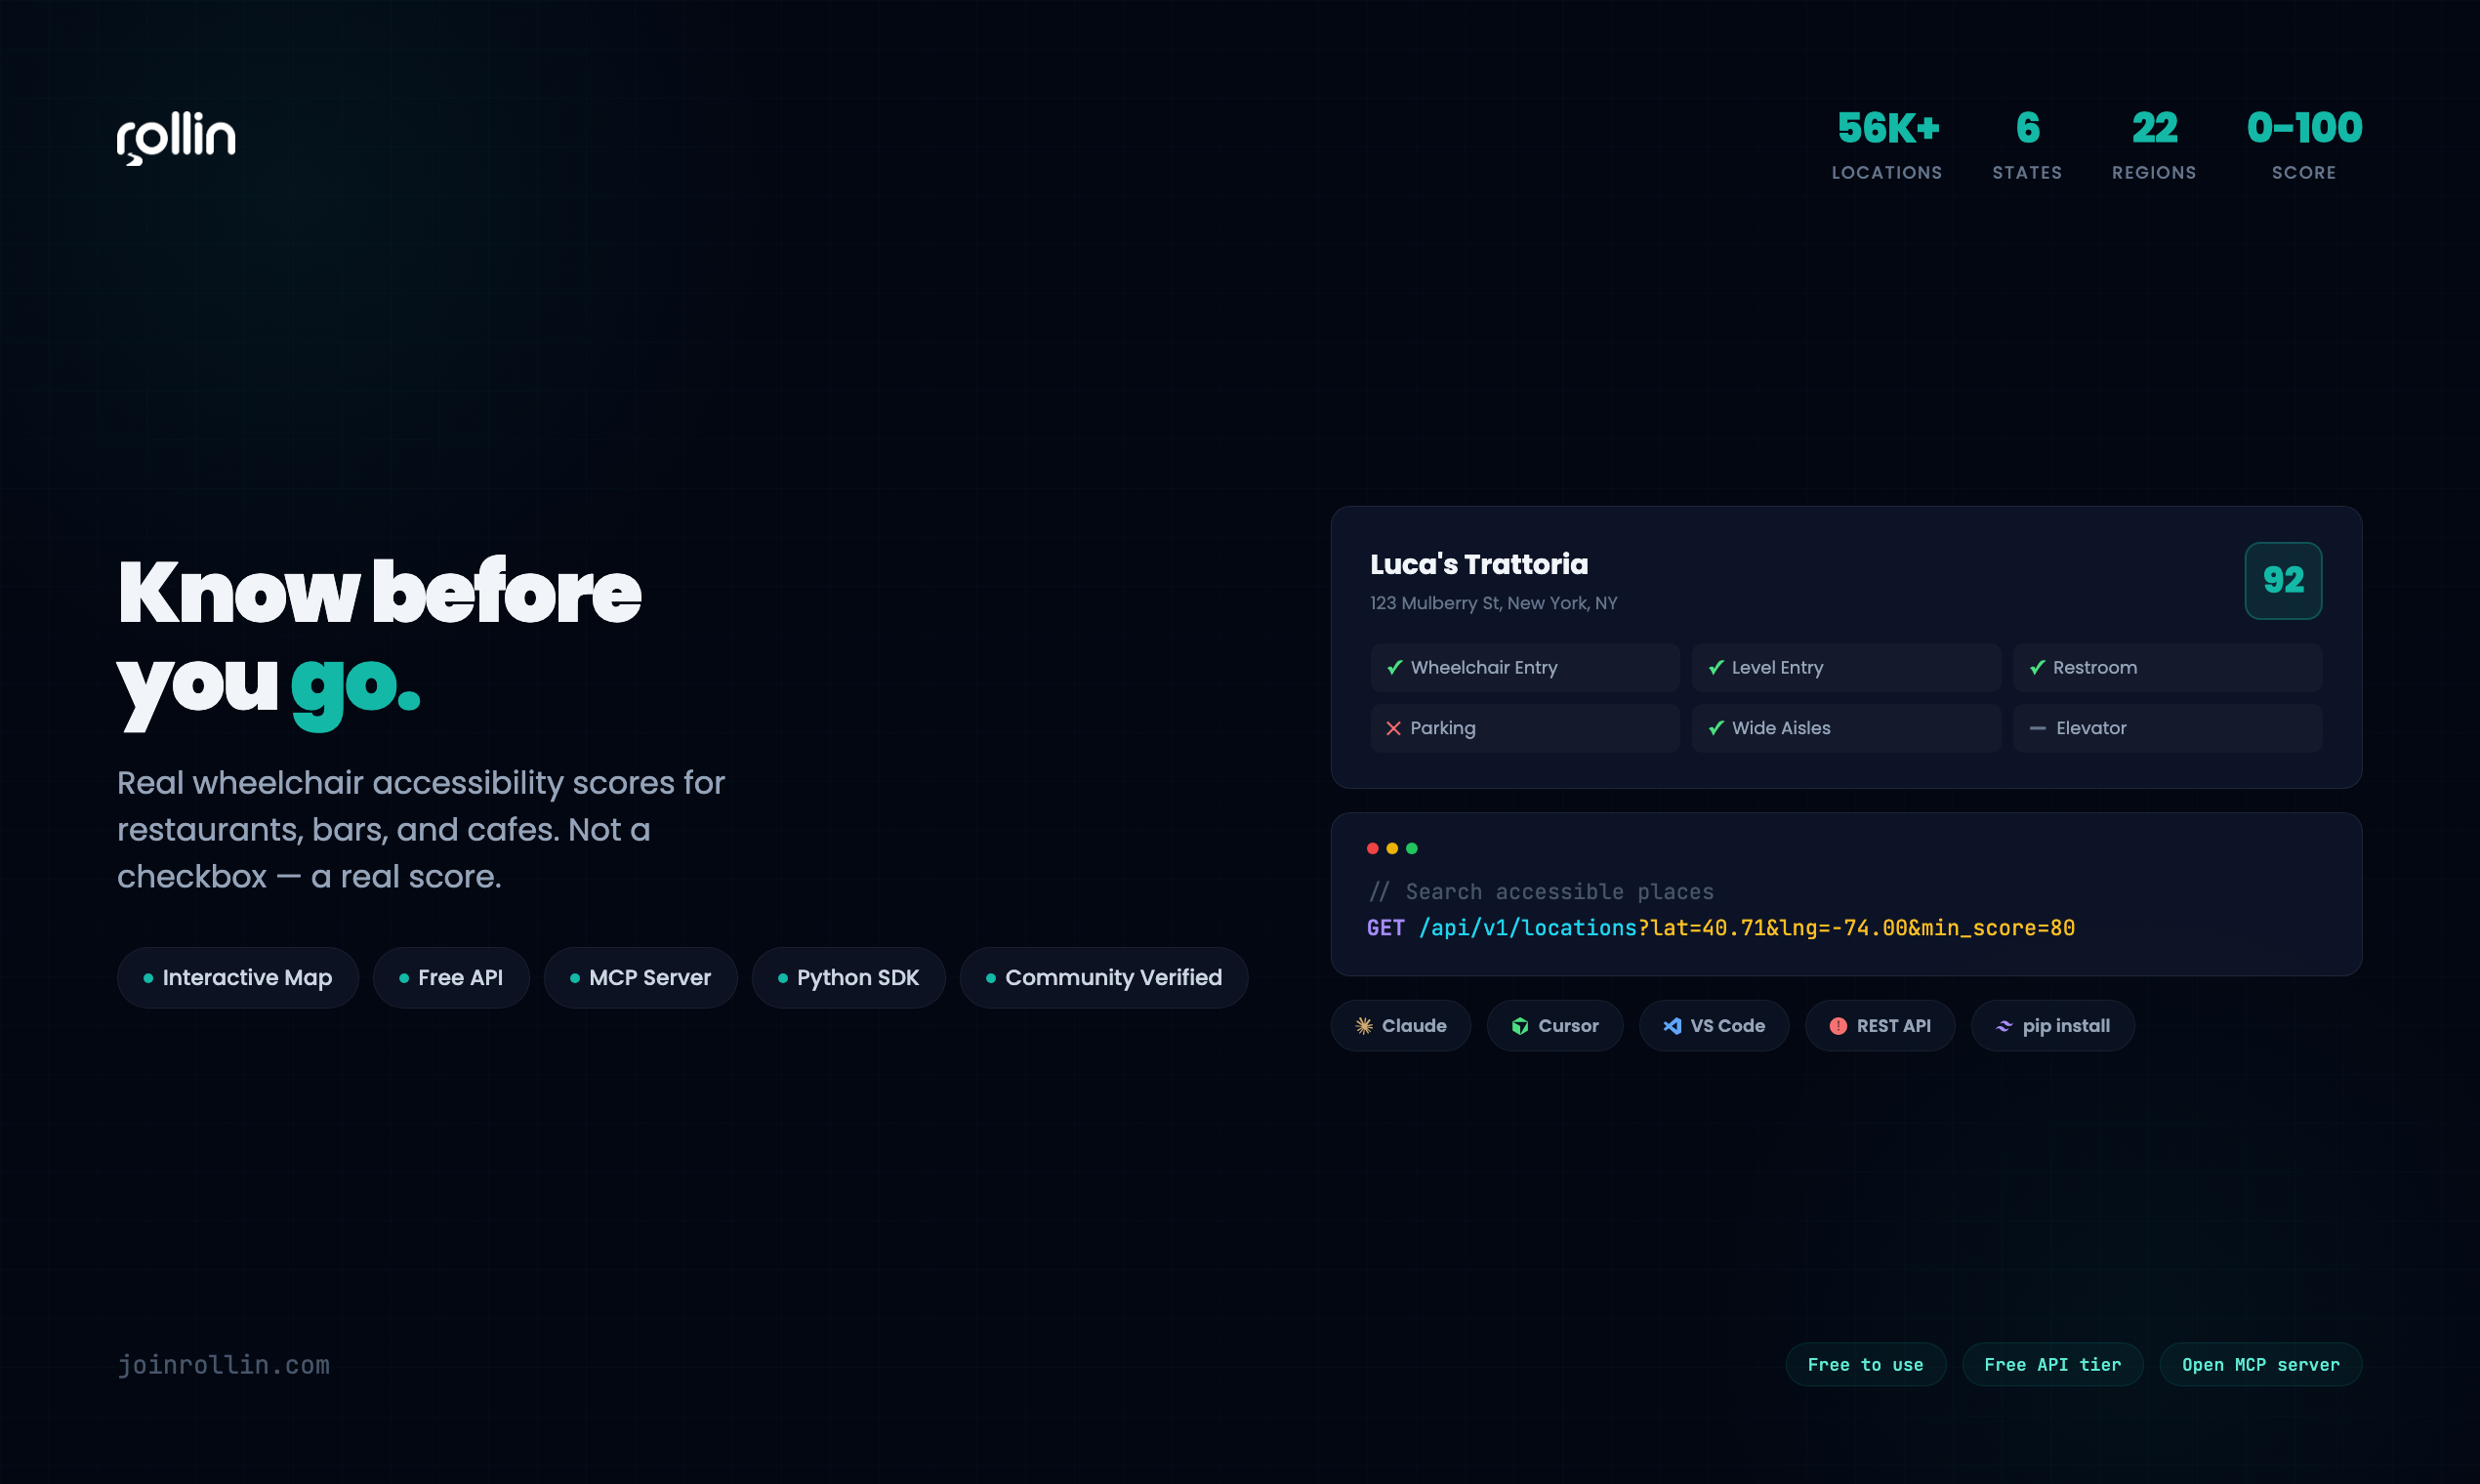Screen dimensions: 2480x1484
Task: Click the Level Entry checkmark
Action: (1715, 667)
